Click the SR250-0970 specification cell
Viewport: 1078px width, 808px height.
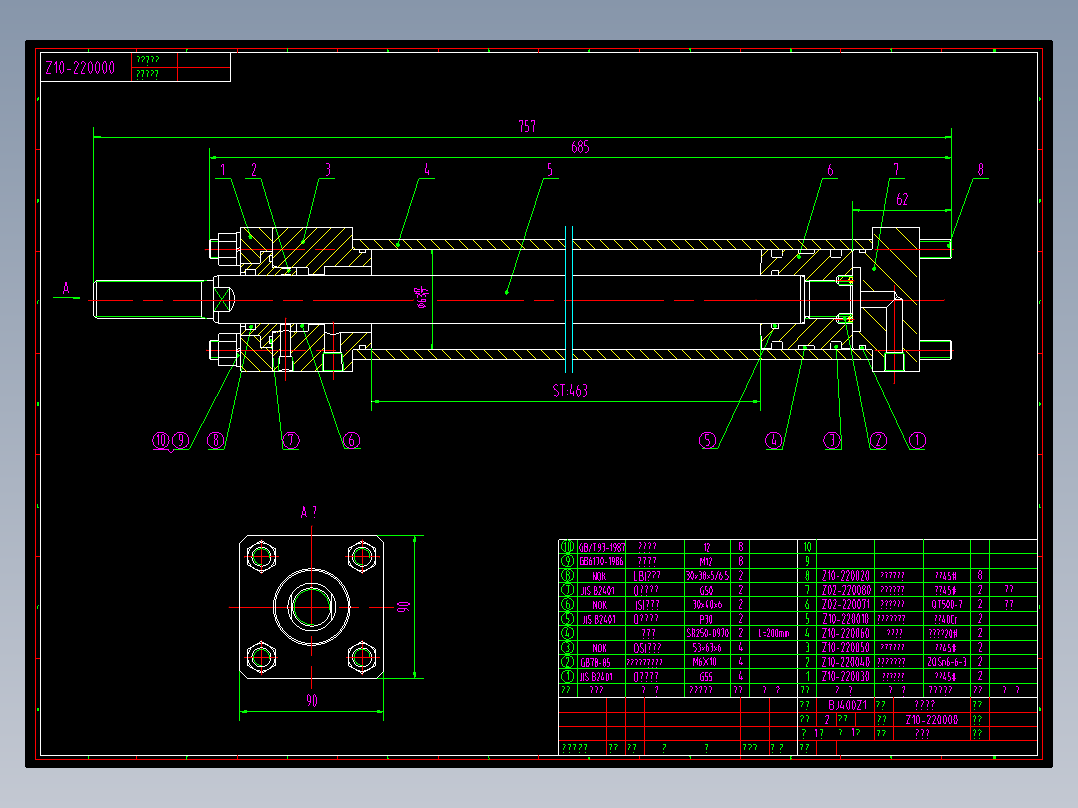point(707,633)
